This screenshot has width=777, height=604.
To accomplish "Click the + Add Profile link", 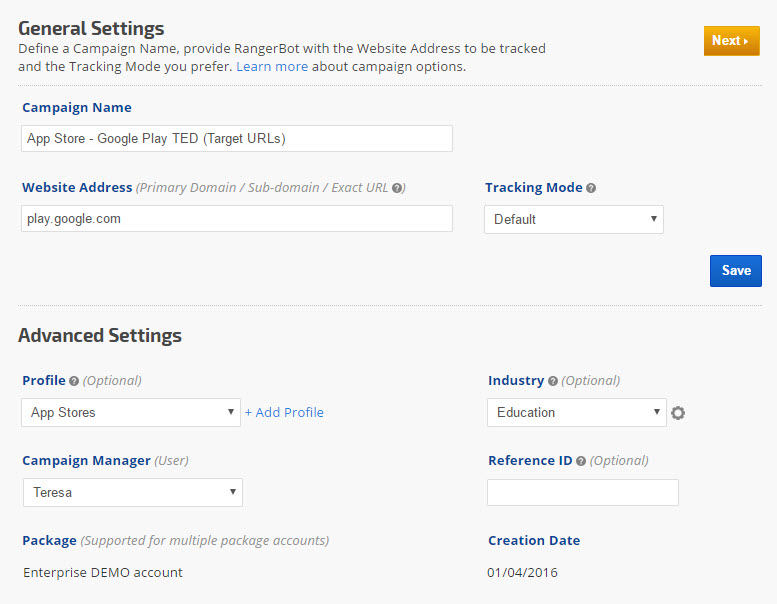I will (284, 412).
